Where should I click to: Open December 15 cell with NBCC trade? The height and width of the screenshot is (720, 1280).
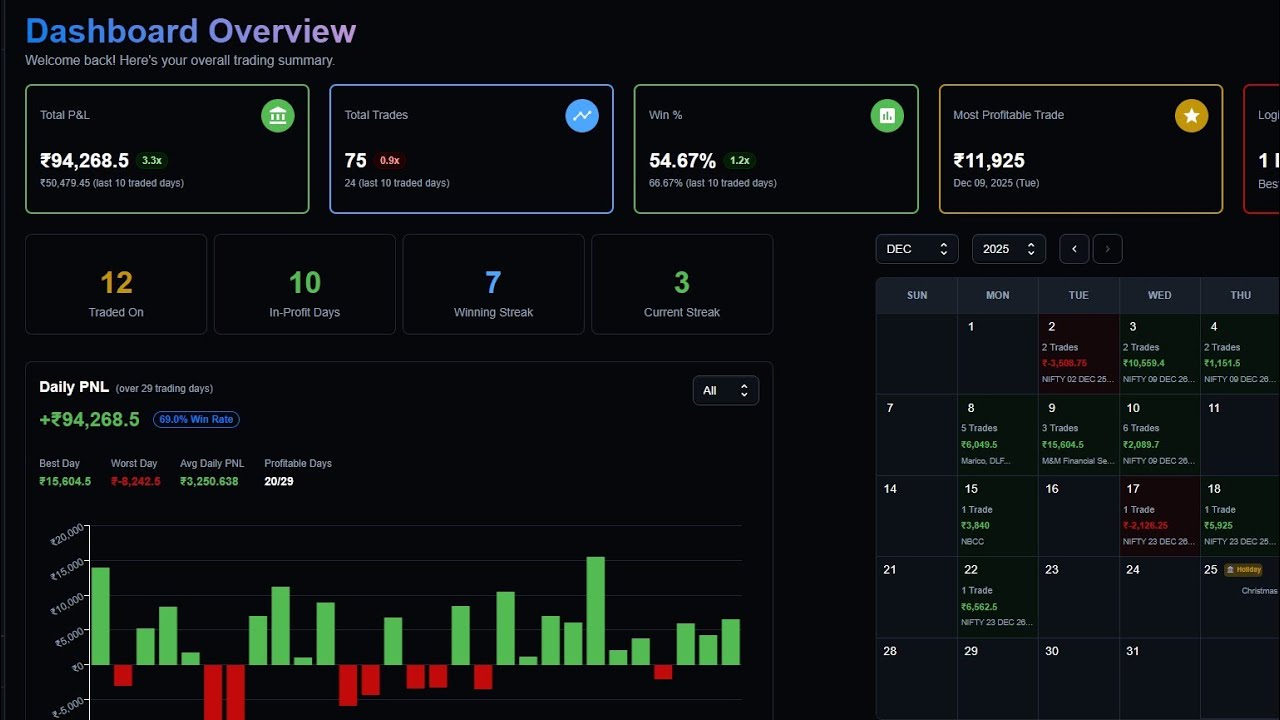(998, 516)
